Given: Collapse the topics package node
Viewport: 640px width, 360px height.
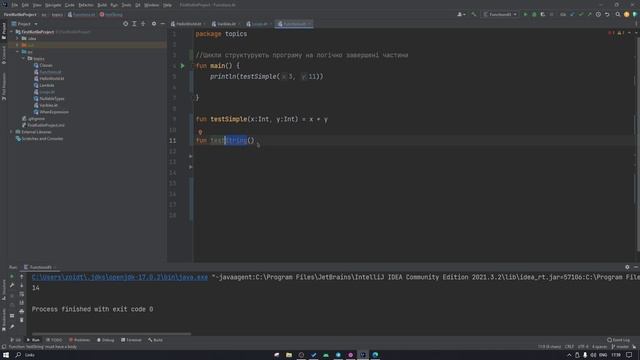Looking at the screenshot, I should point(24,59).
